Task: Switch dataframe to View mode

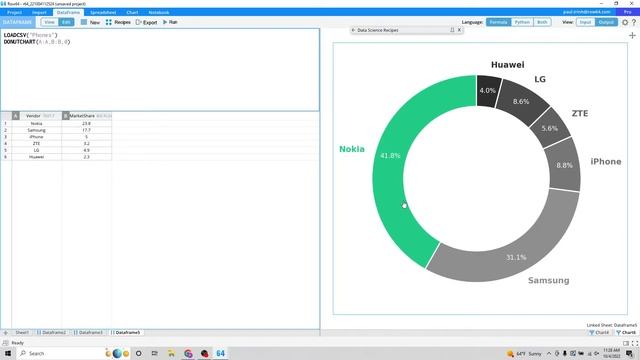Action: coord(49,22)
